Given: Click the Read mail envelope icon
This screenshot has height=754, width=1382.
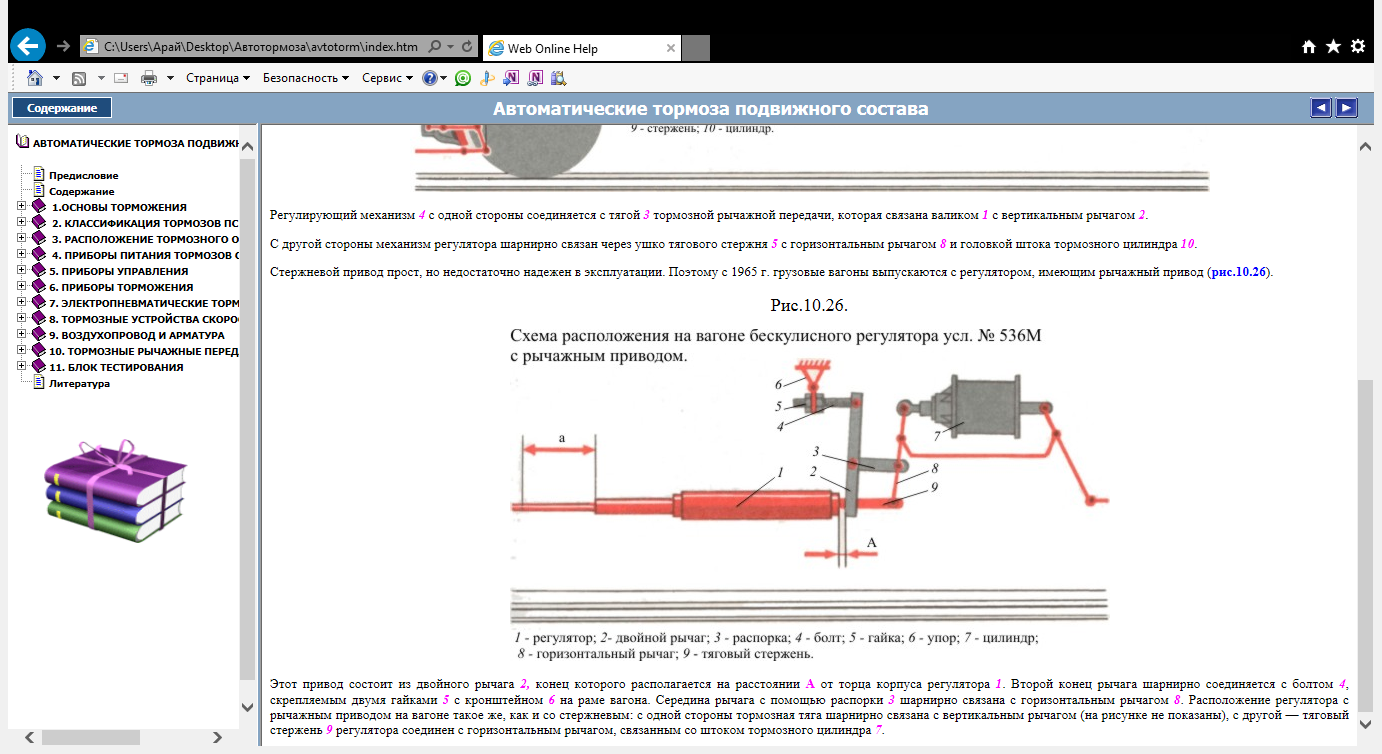Looking at the screenshot, I should (x=121, y=78).
